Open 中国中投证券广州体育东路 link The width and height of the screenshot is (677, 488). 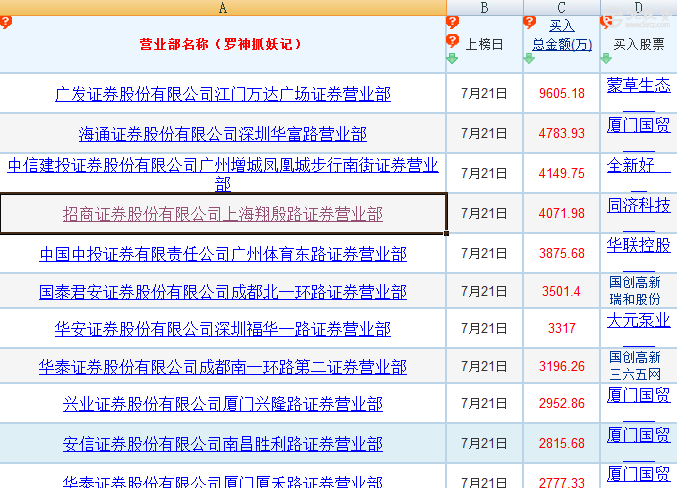(x=223, y=254)
